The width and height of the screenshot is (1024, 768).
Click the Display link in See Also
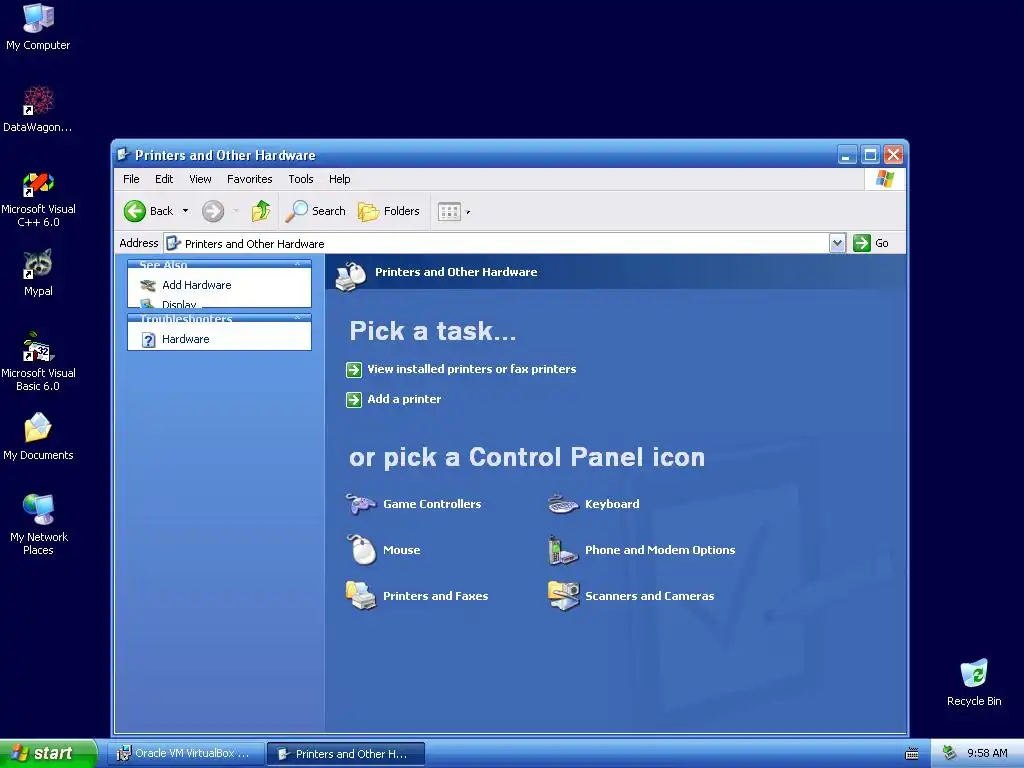point(179,304)
